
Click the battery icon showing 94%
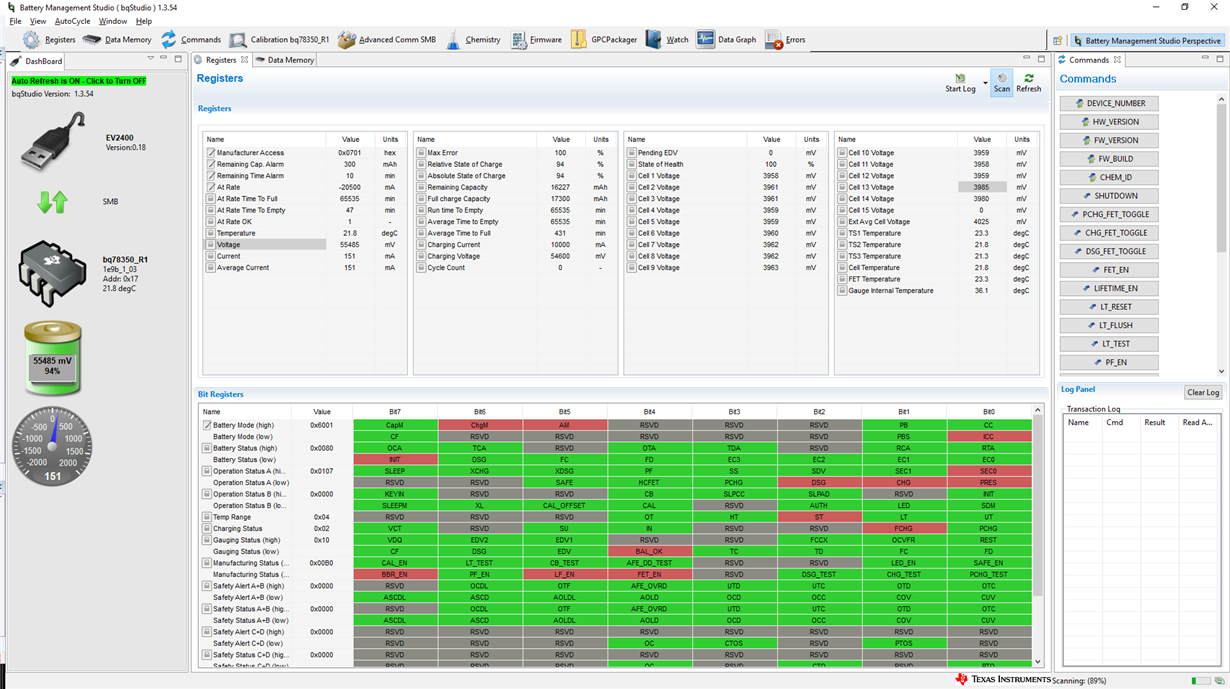tap(53, 359)
